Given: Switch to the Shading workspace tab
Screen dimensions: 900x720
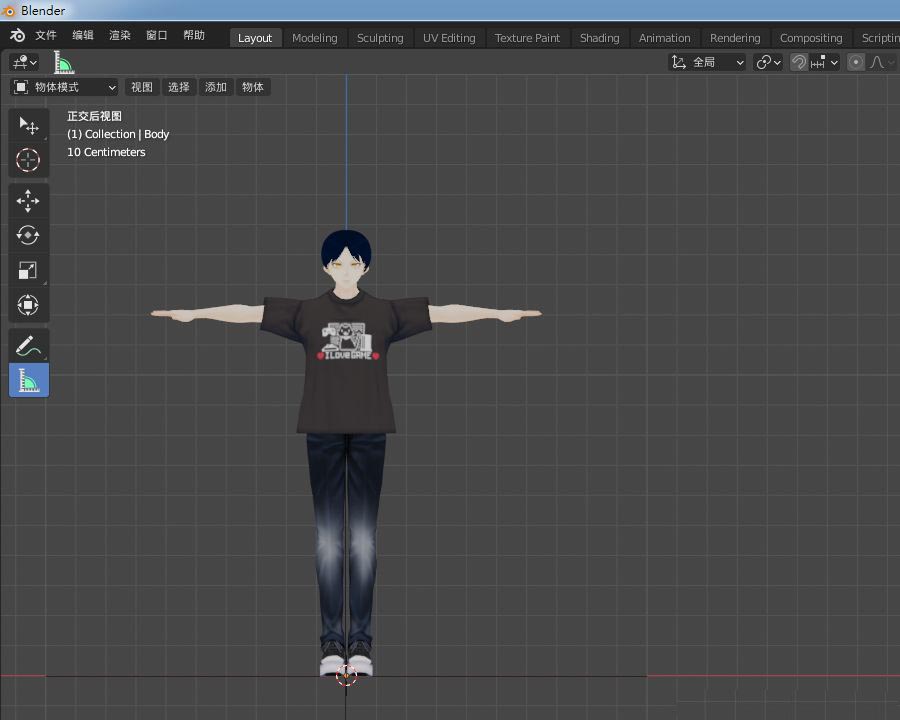Looking at the screenshot, I should coord(599,38).
